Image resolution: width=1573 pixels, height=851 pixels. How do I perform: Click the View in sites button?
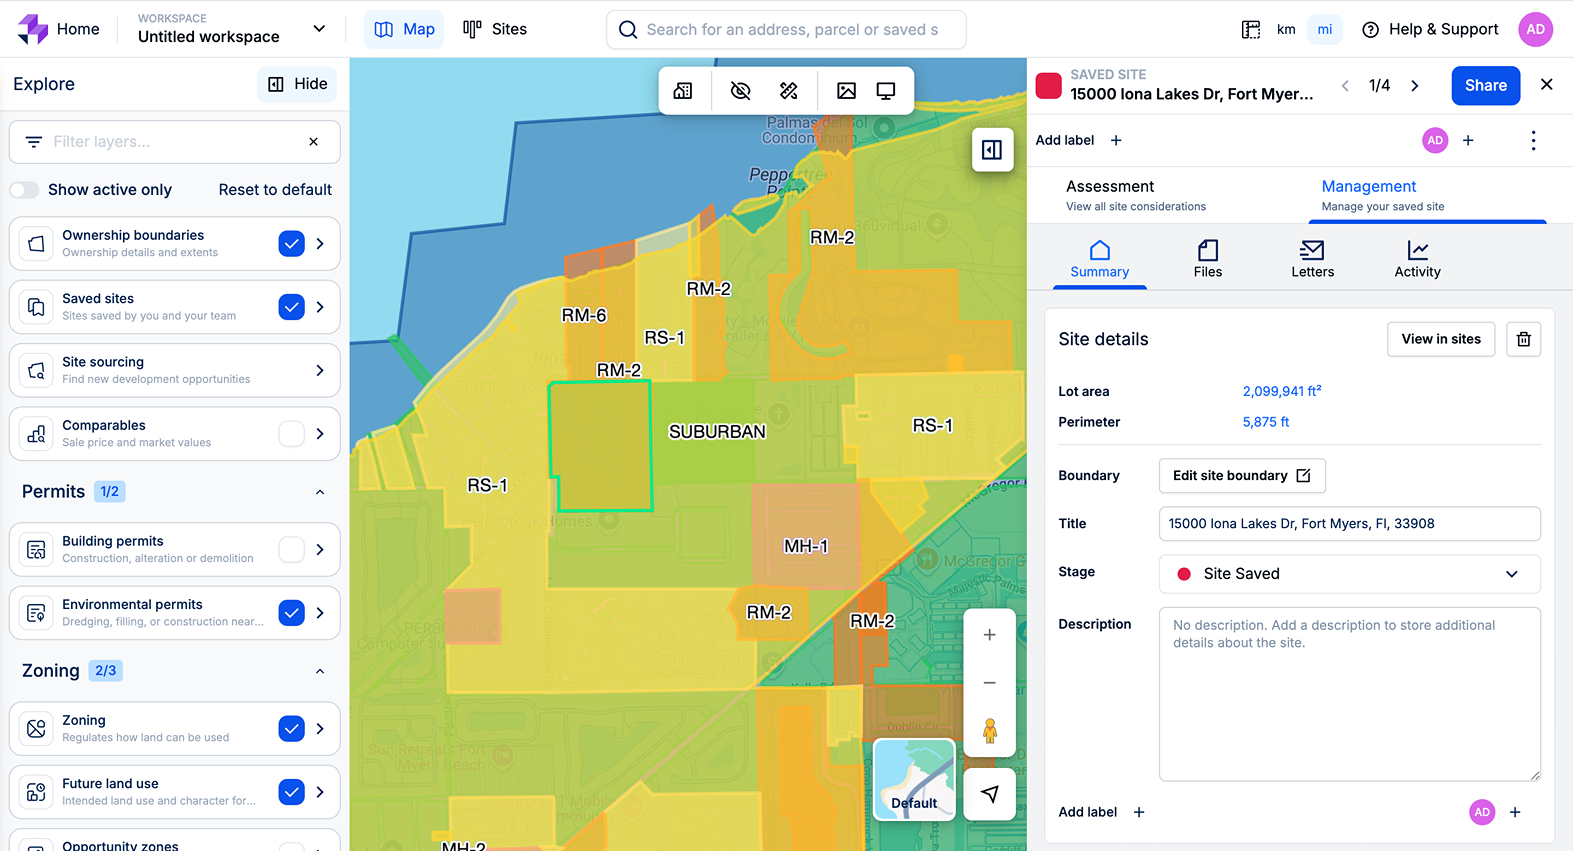(1440, 339)
